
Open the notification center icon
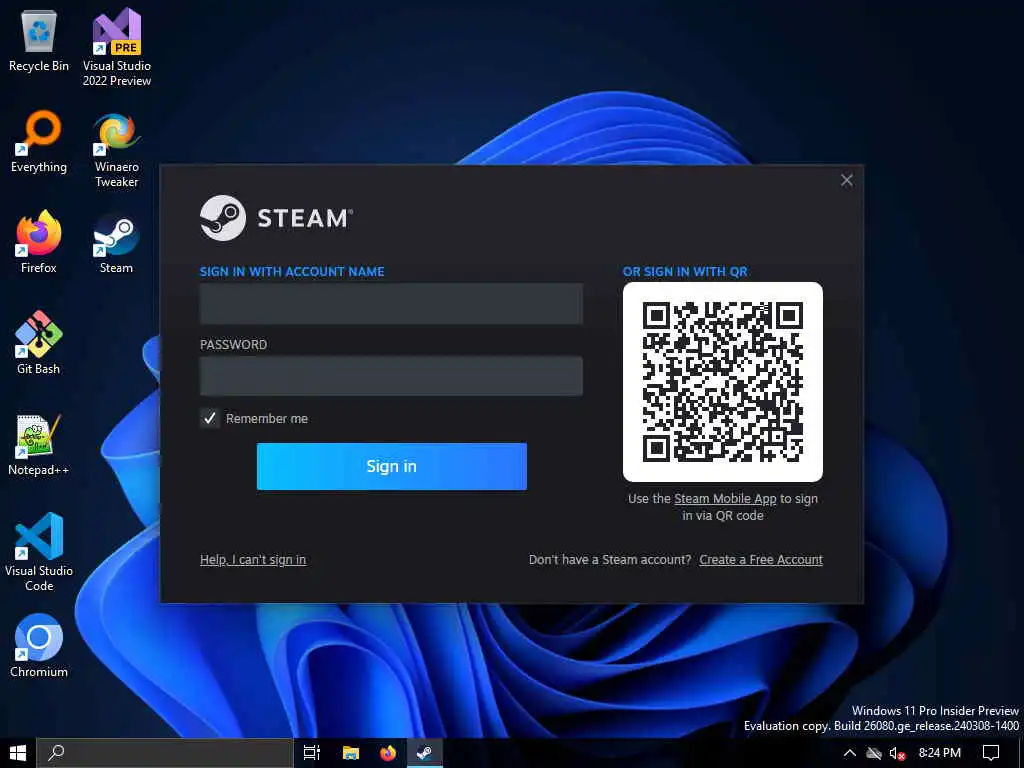coord(991,753)
